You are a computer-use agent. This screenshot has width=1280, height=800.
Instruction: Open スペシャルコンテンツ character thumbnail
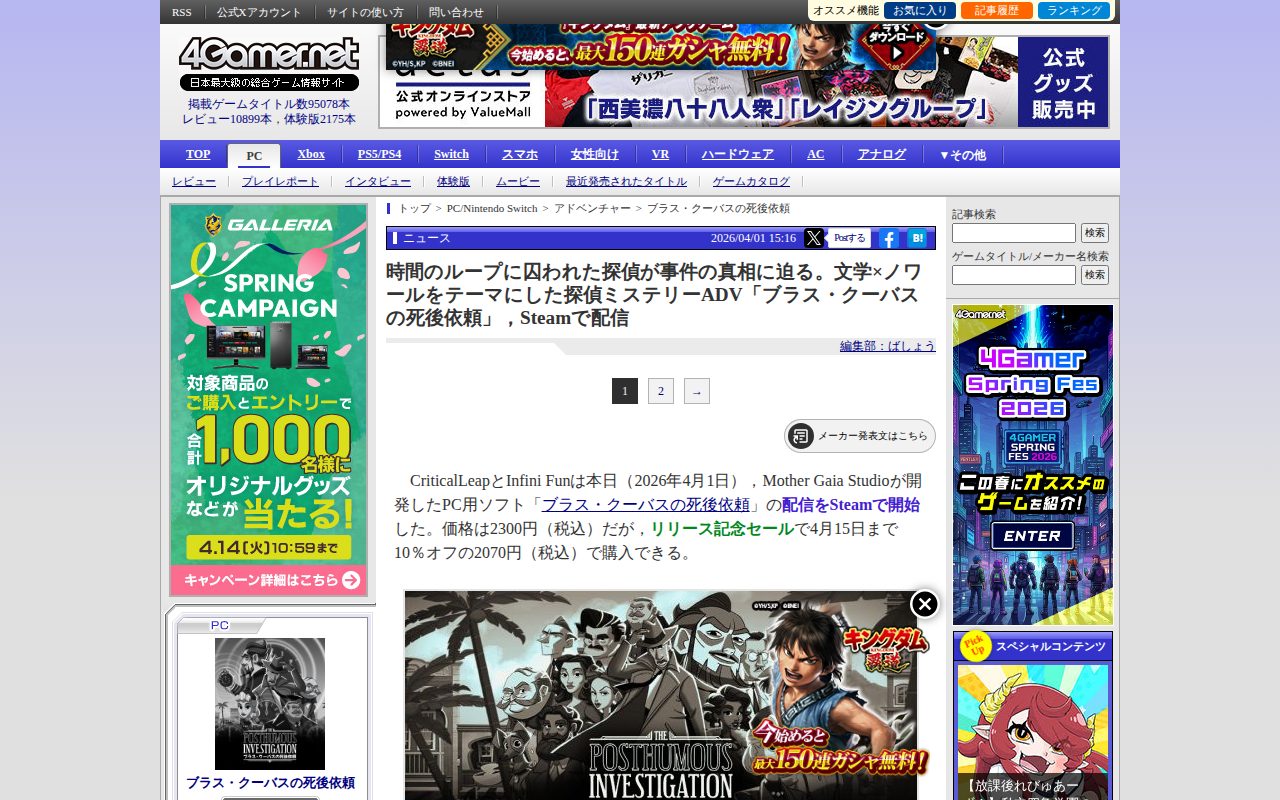1033,732
